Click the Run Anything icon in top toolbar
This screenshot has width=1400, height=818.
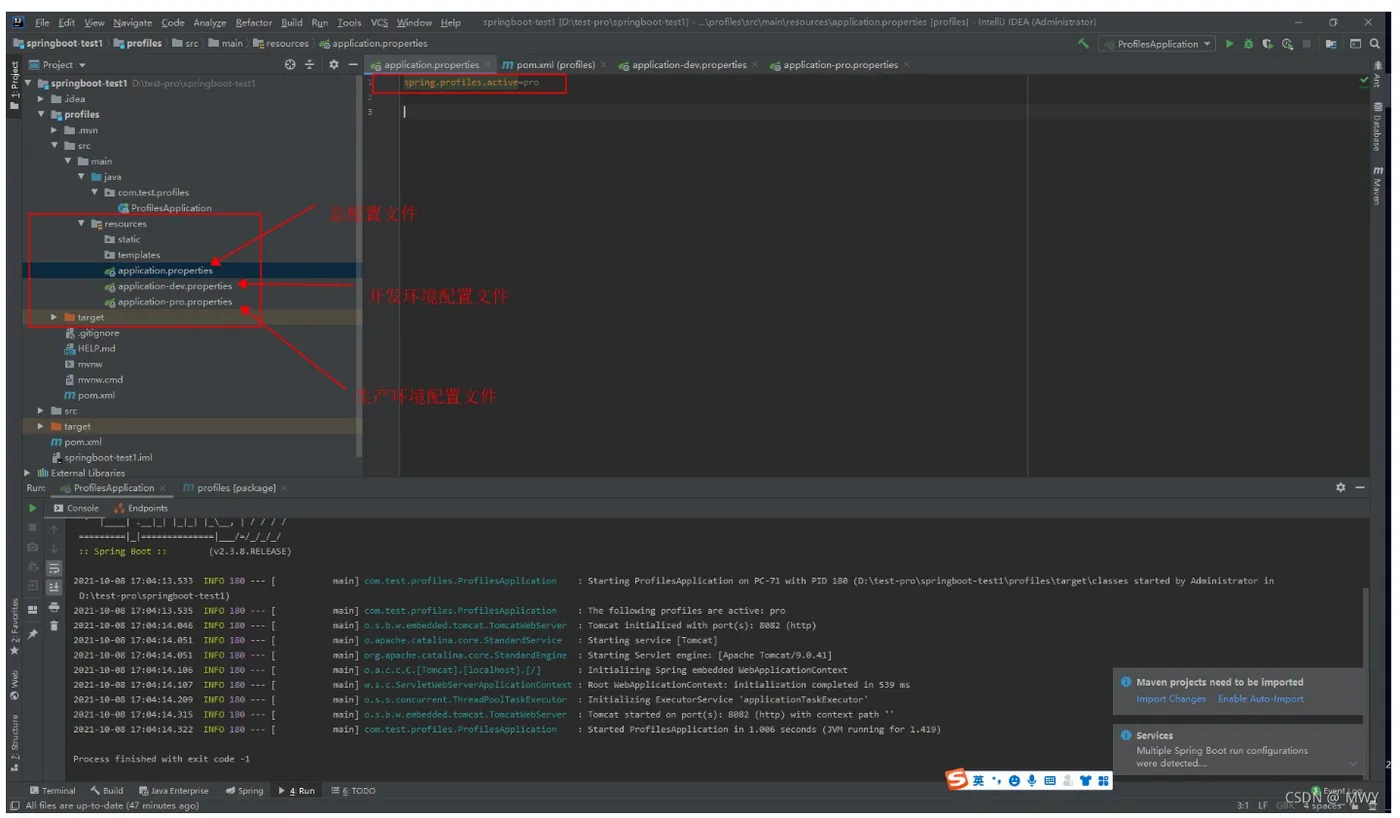1355,44
